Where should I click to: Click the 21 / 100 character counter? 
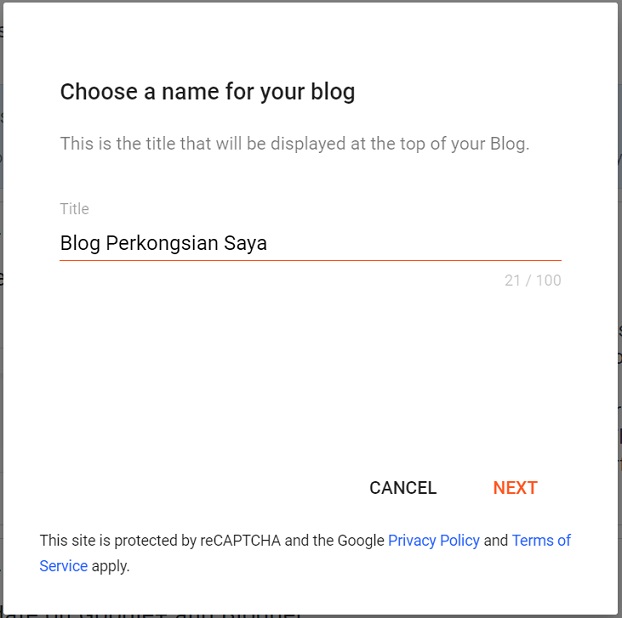[x=532, y=281]
